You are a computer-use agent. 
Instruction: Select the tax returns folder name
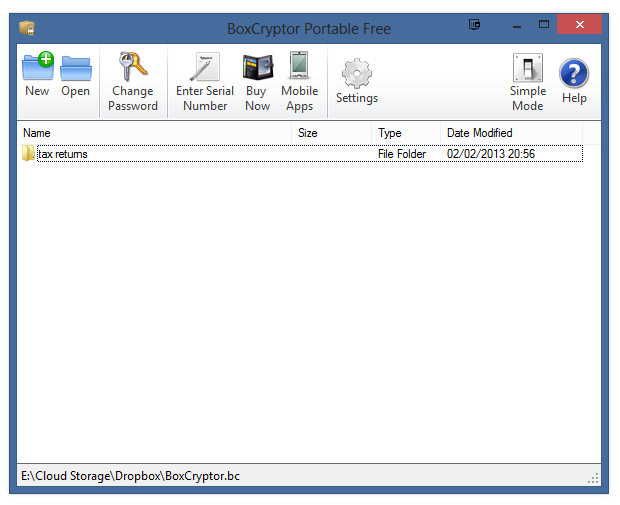[63, 154]
